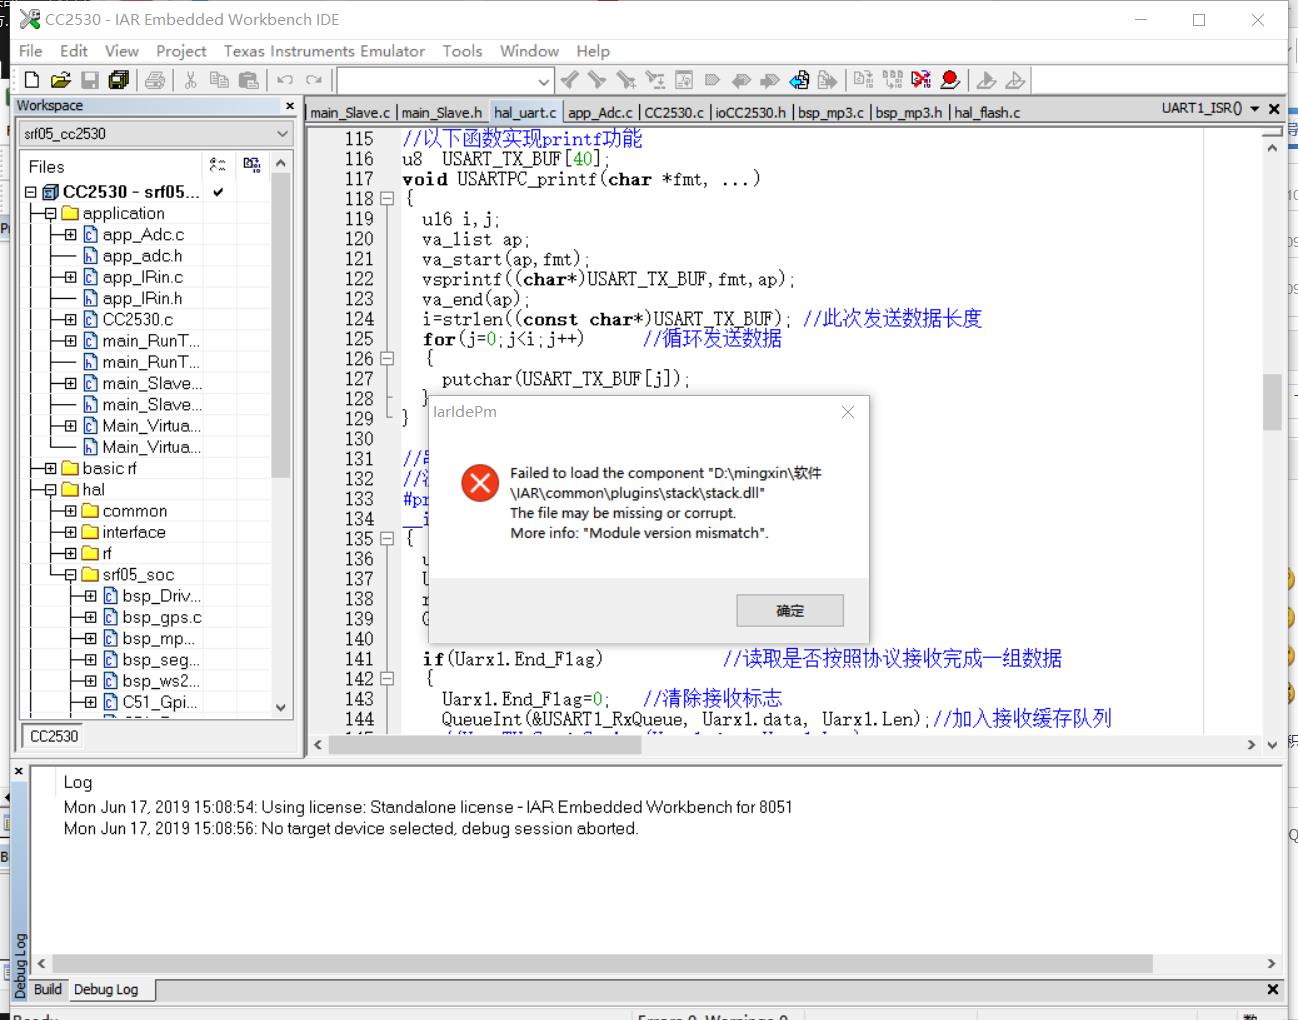
Task: Click the Save All toolbar icon
Action: point(119,80)
